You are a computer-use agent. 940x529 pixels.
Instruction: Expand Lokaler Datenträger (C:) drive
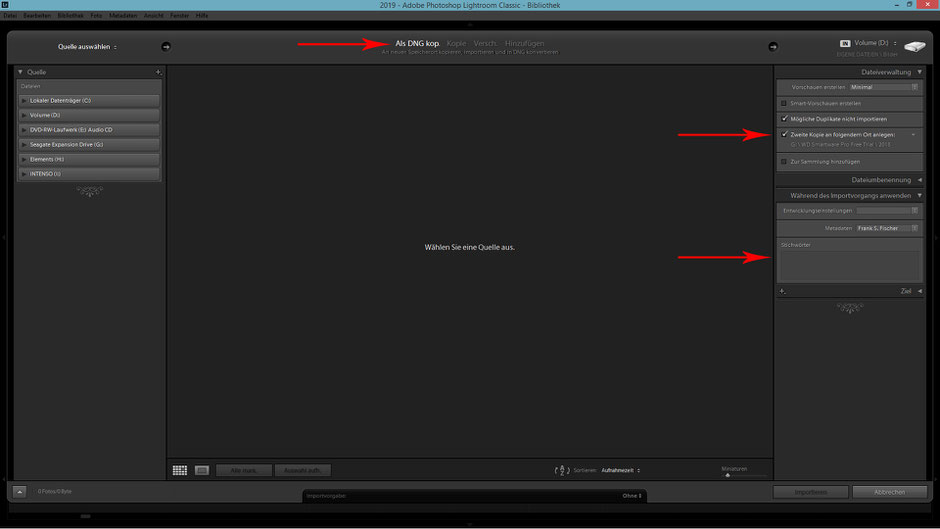[x=24, y=101]
